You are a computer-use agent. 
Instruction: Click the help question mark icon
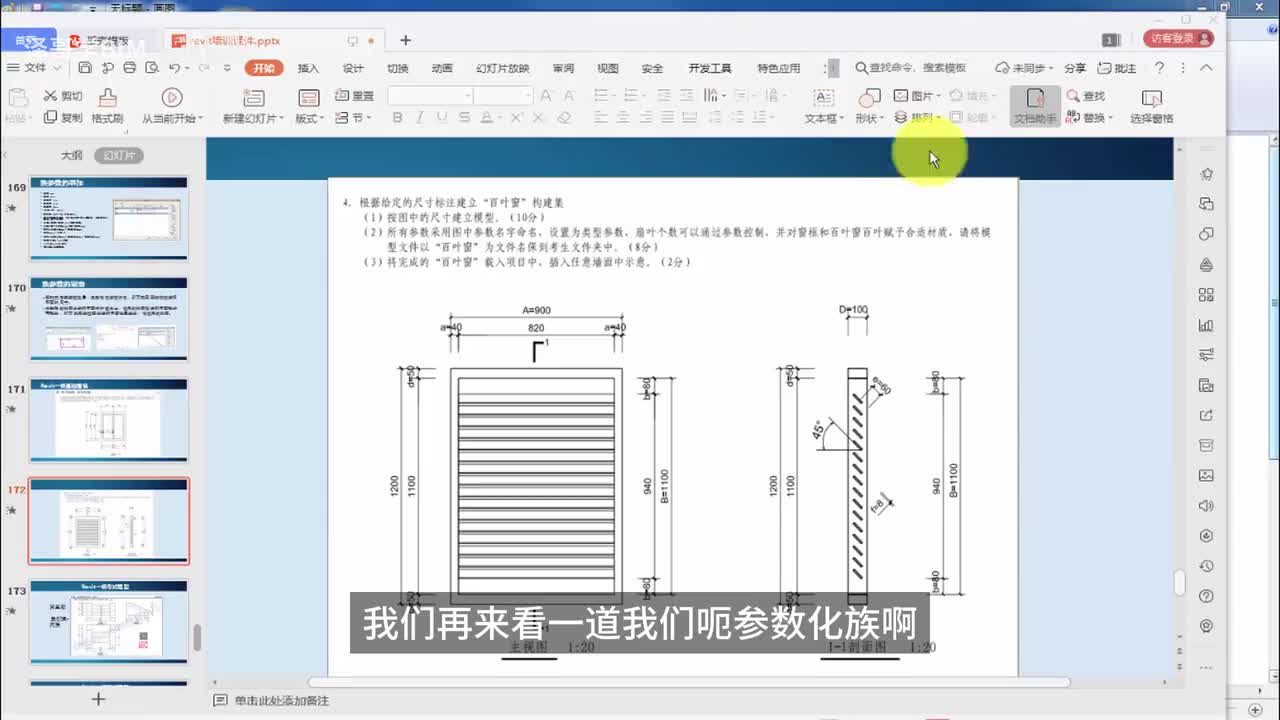tap(1159, 68)
